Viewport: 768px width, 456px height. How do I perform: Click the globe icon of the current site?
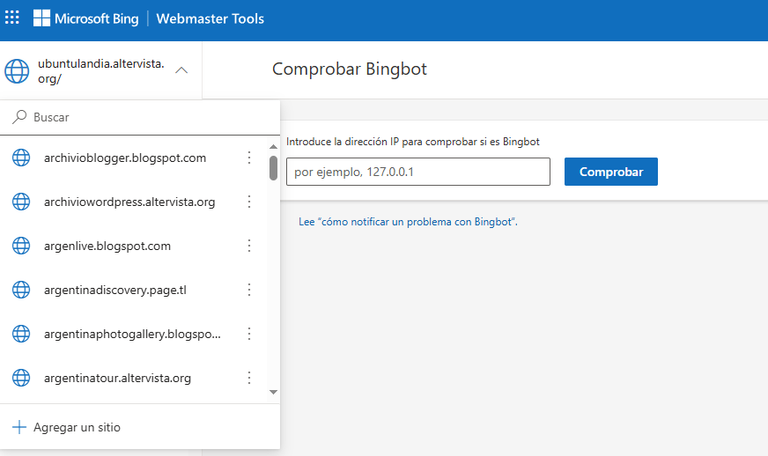(17, 71)
